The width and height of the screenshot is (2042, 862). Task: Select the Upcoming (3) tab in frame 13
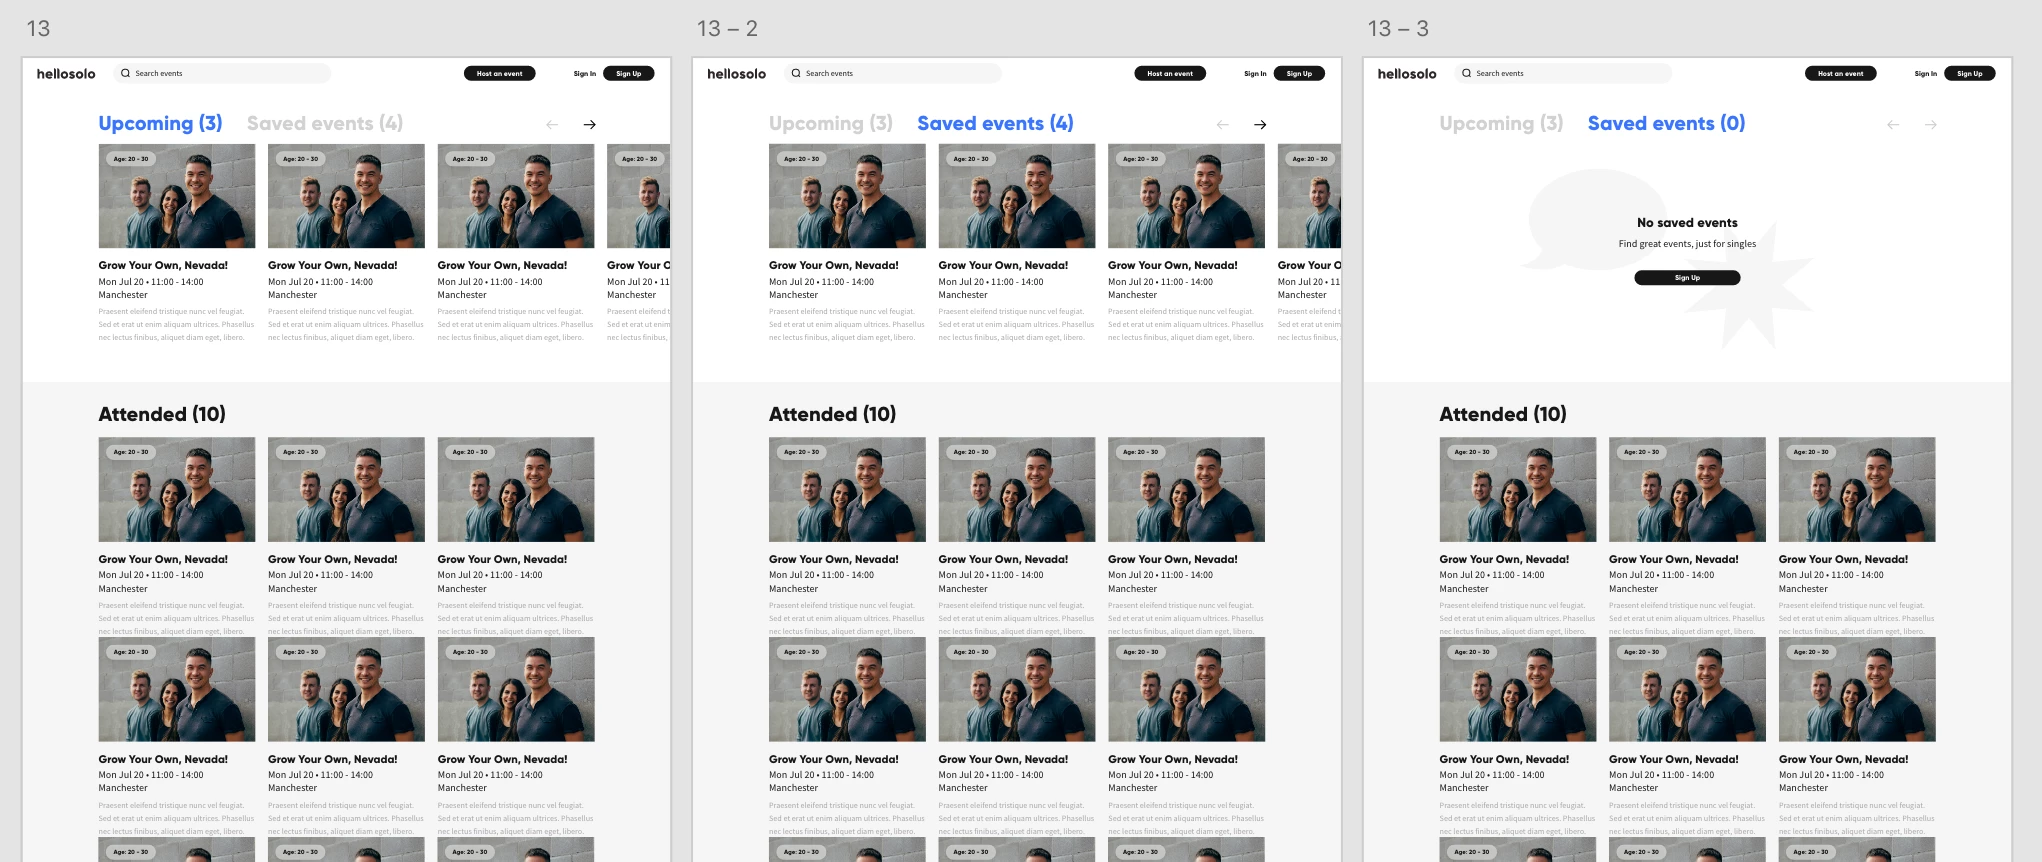pos(160,123)
